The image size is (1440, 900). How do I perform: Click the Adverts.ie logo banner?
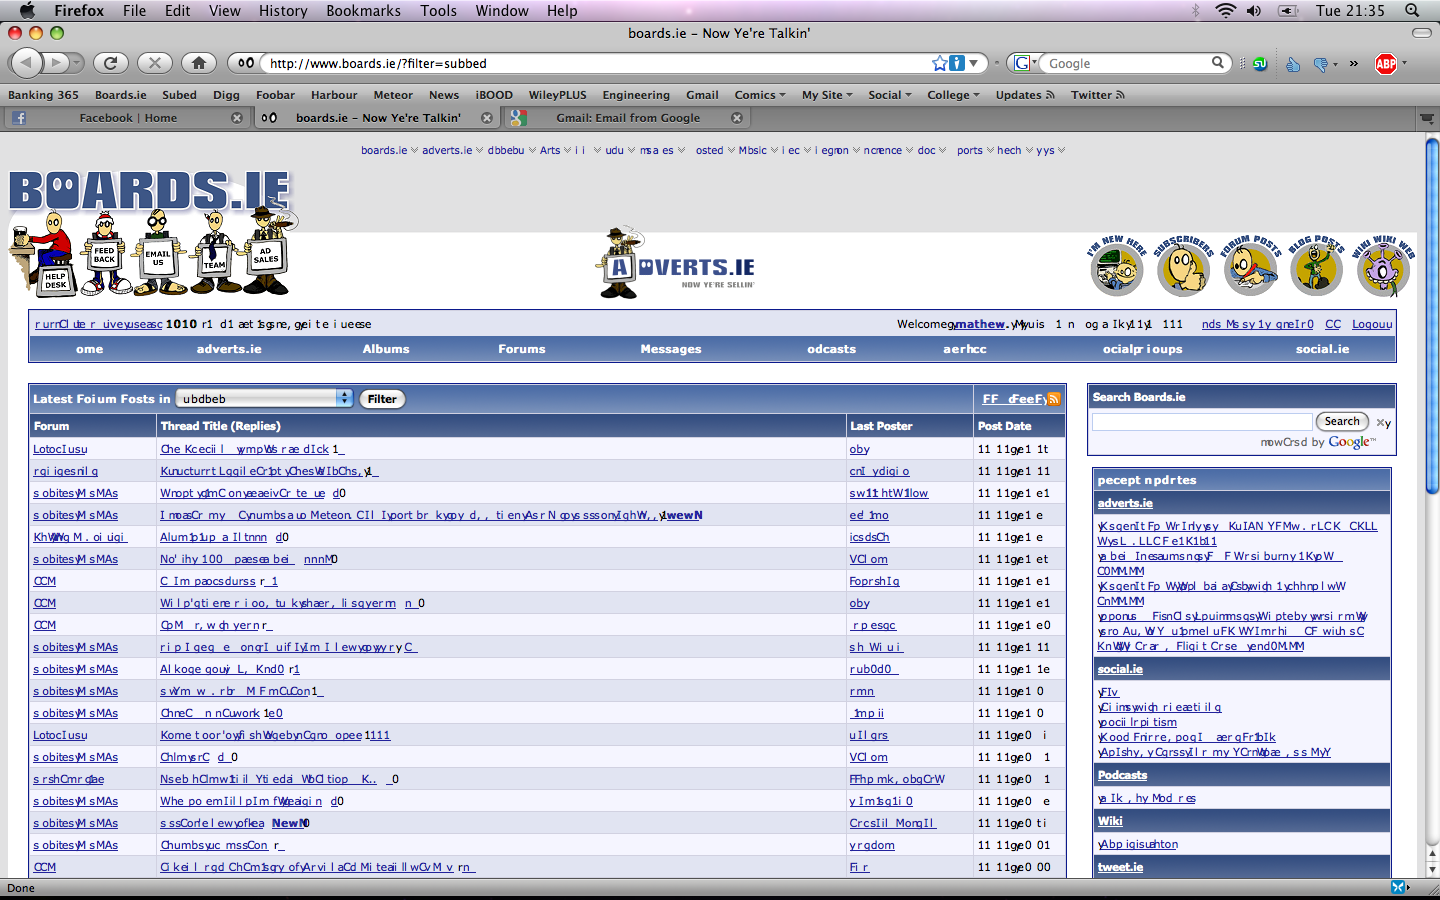678,264
